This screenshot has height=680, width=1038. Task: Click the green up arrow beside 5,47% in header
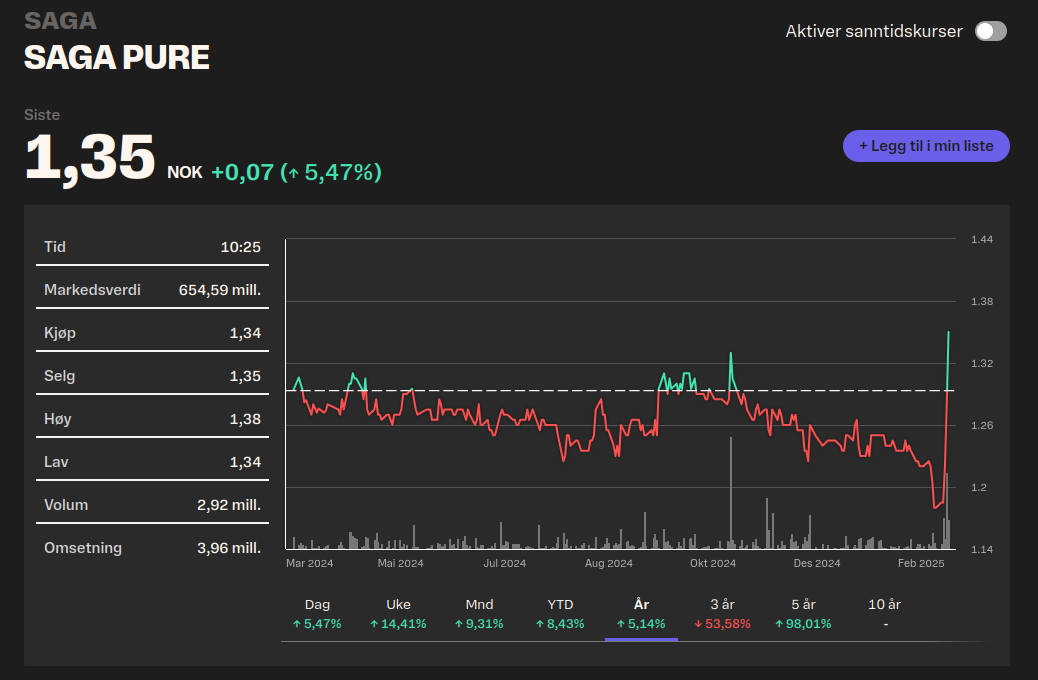point(293,173)
